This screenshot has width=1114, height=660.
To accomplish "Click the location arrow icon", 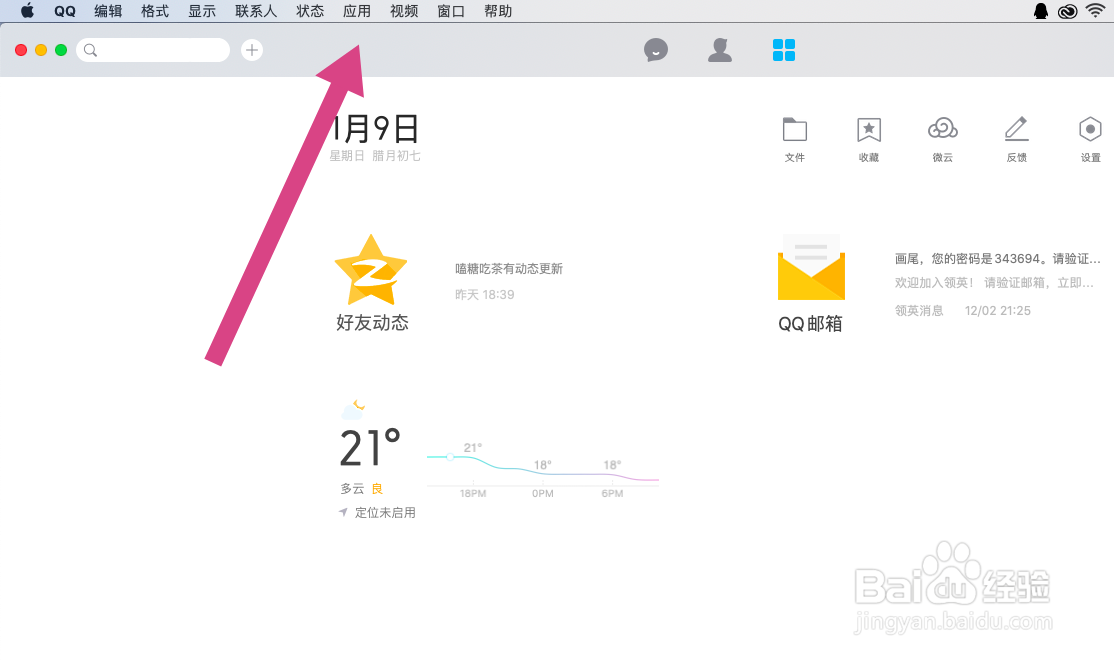I will [x=343, y=512].
